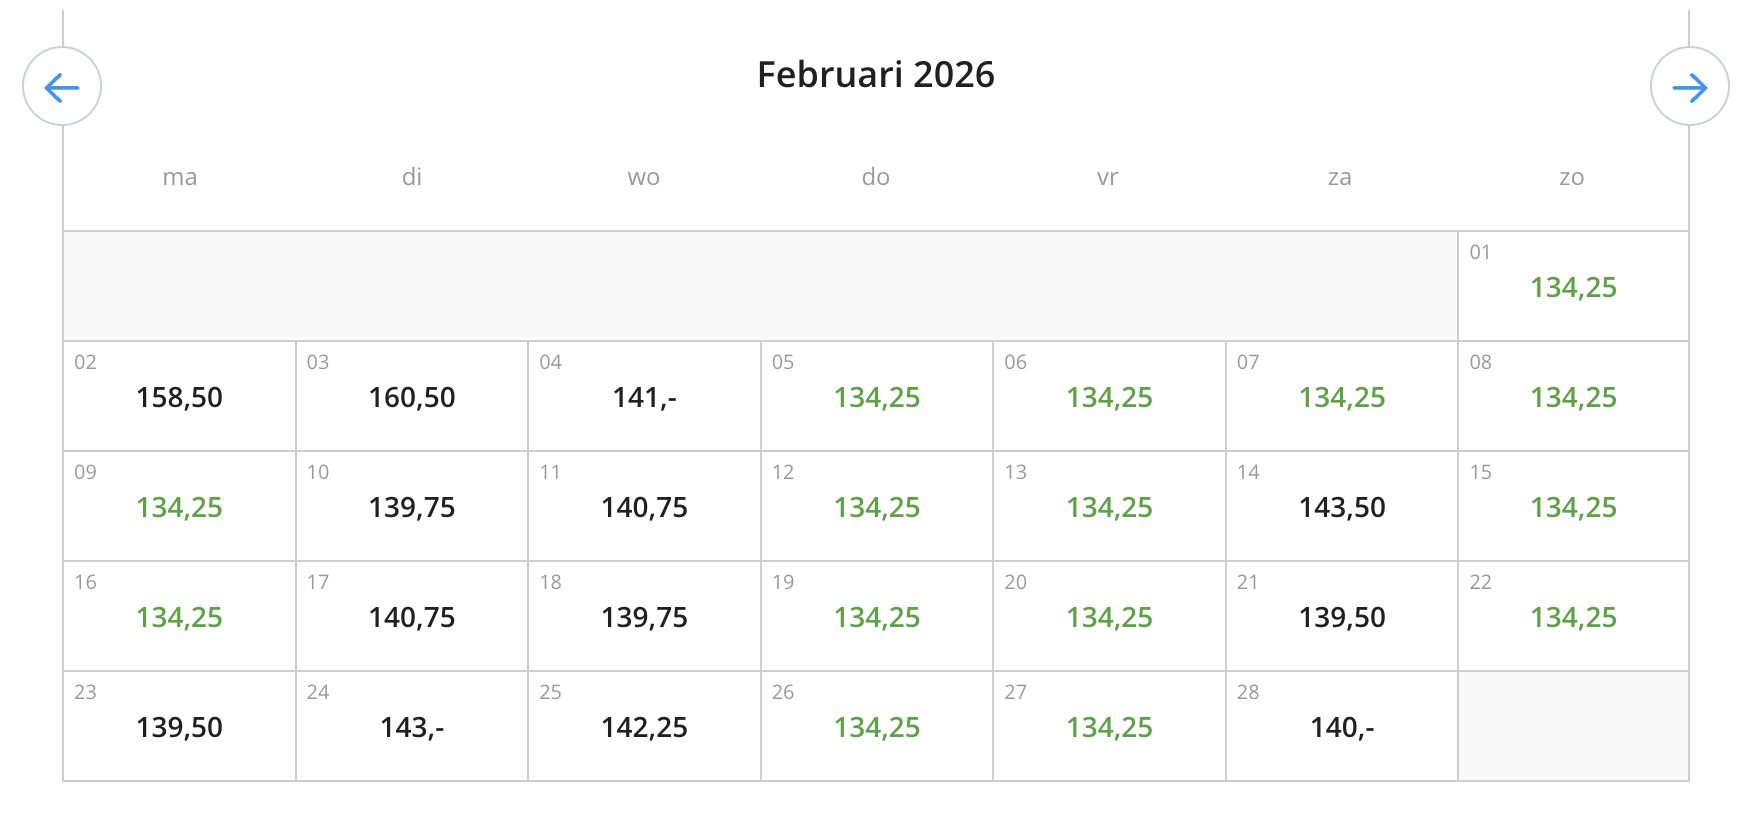This screenshot has width=1744, height=828.
Task: Pick February 11 priced 140,75
Action: coord(644,507)
